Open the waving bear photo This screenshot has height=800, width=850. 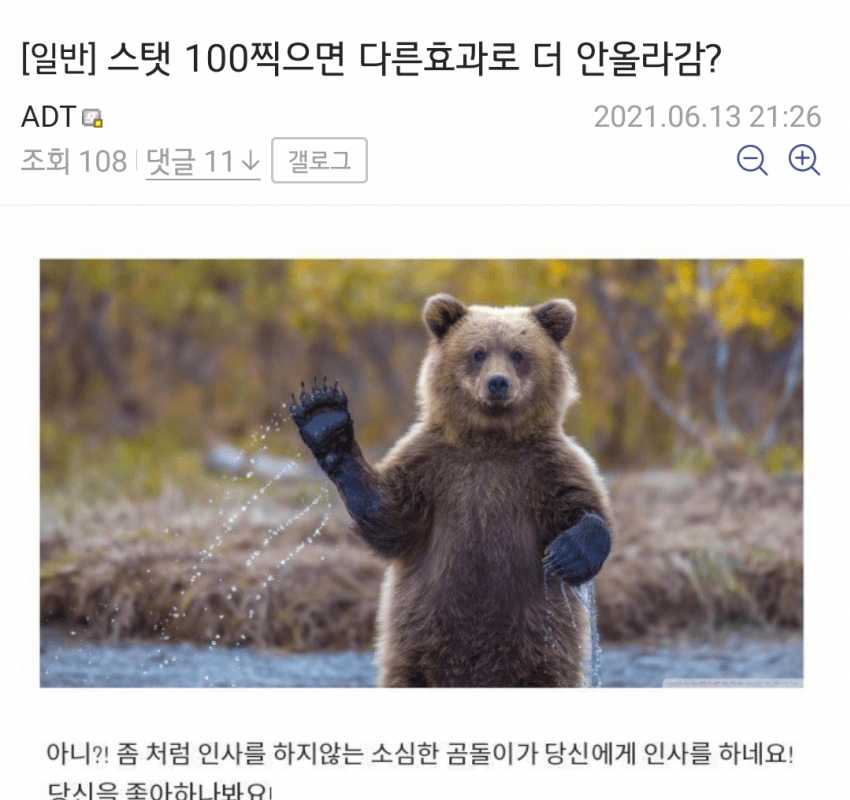click(x=422, y=473)
